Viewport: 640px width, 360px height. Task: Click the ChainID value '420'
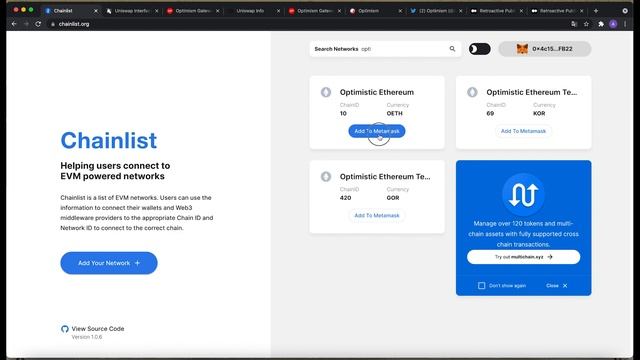click(x=345, y=198)
